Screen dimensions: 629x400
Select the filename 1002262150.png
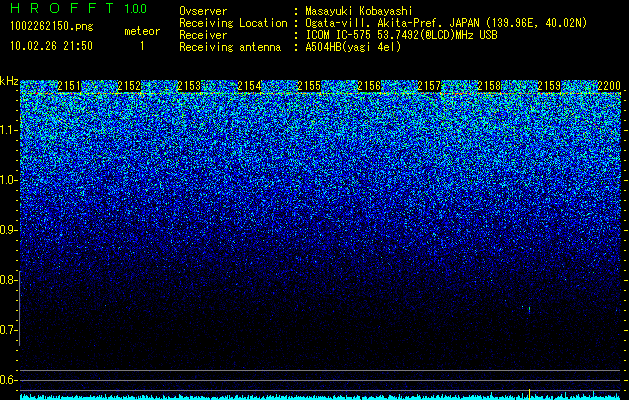point(52,27)
